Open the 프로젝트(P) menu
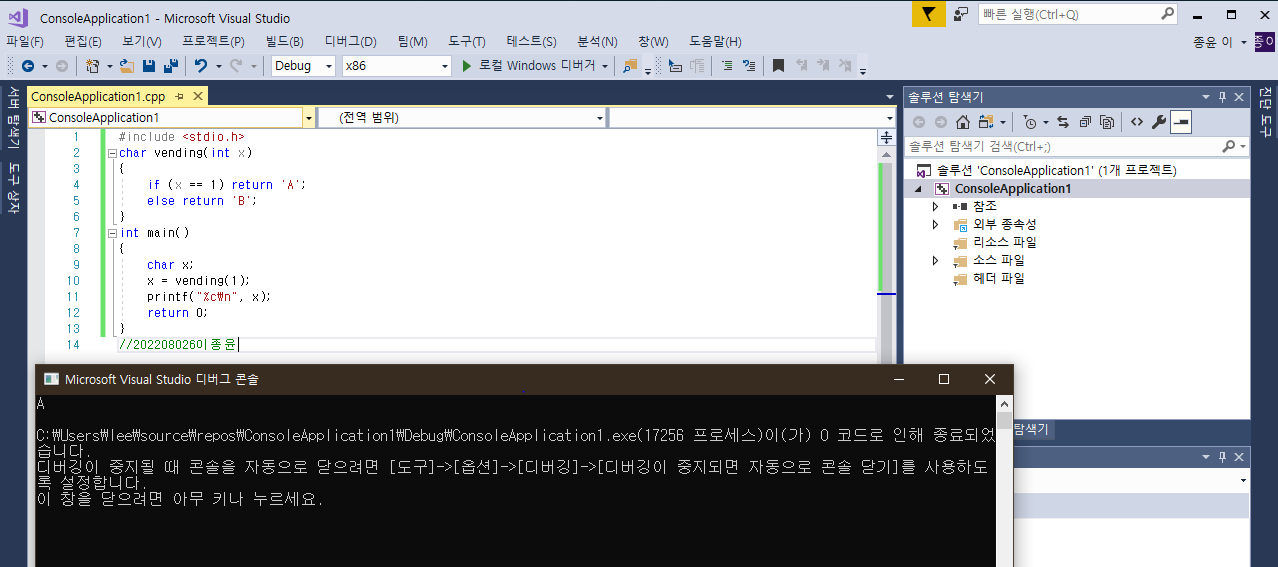Image resolution: width=1278 pixels, height=567 pixels. pos(213,41)
